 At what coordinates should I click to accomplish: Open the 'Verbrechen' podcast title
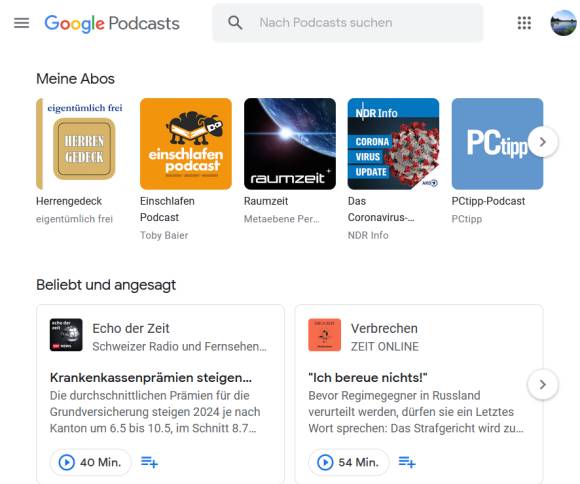click(x=384, y=328)
